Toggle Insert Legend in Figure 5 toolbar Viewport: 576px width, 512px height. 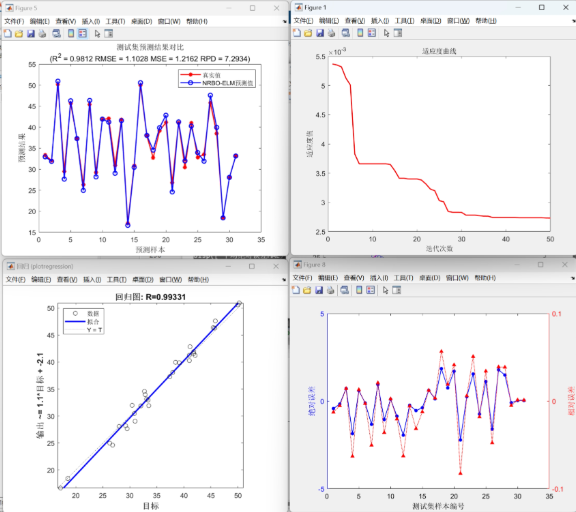(83, 34)
